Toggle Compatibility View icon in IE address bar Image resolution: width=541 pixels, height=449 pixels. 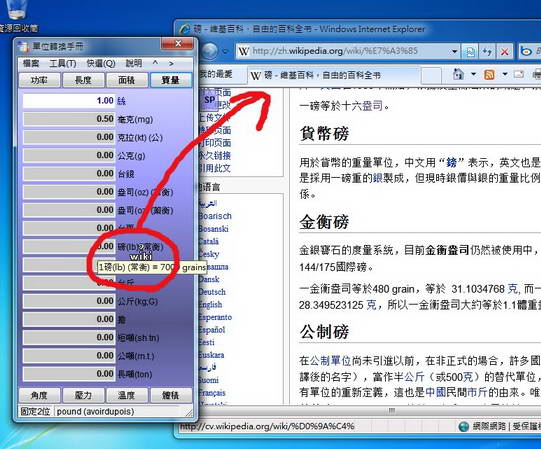click(x=470, y=52)
